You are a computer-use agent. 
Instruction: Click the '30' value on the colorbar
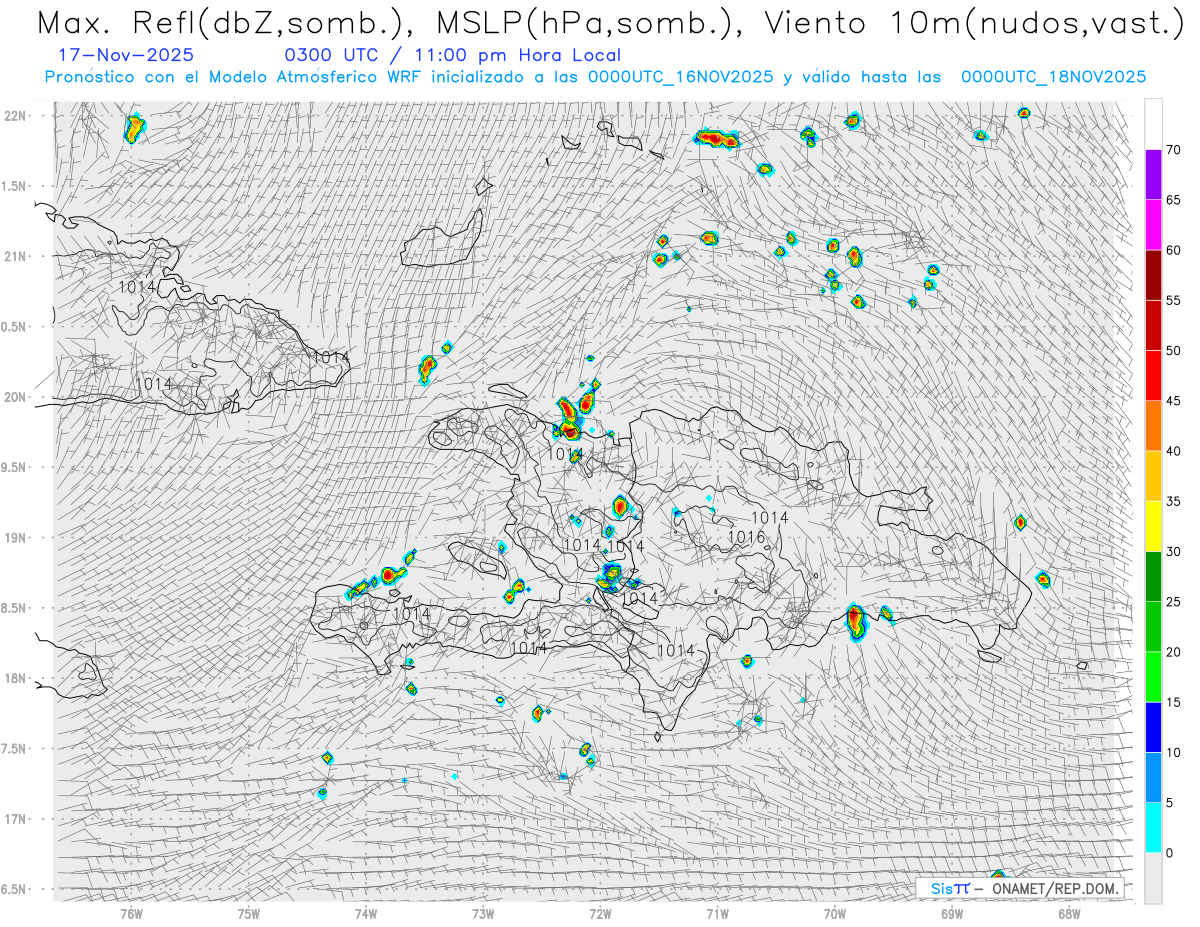1173,551
